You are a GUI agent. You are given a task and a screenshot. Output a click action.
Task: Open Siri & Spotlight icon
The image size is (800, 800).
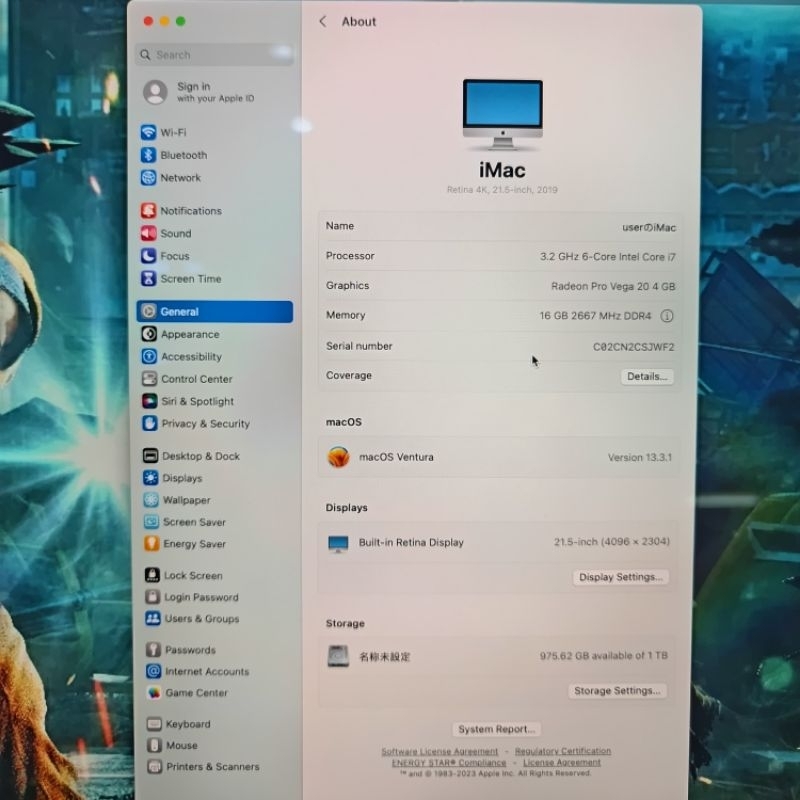150,401
